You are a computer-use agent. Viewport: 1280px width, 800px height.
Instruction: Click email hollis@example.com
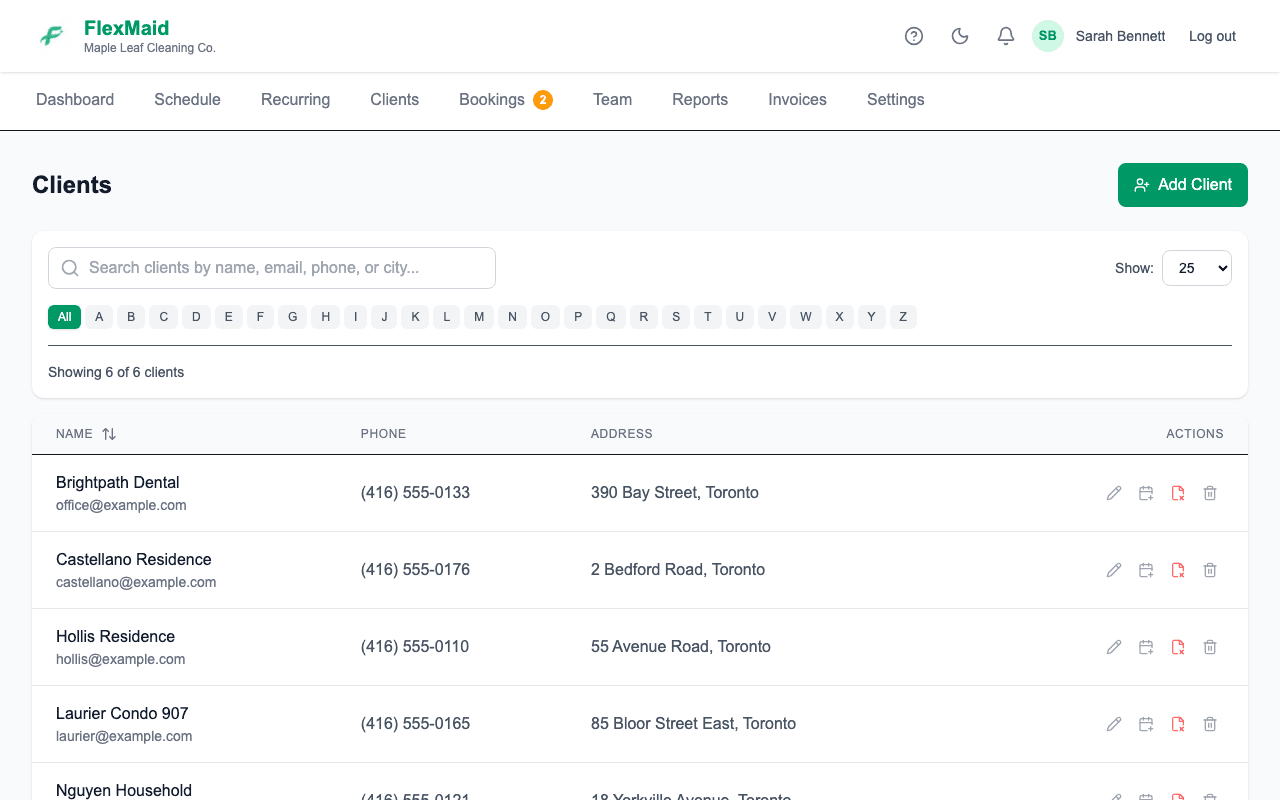click(121, 659)
